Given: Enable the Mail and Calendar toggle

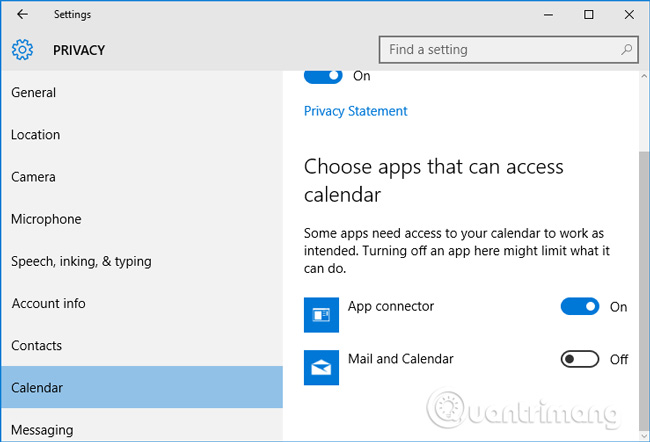Looking at the screenshot, I should [x=580, y=359].
